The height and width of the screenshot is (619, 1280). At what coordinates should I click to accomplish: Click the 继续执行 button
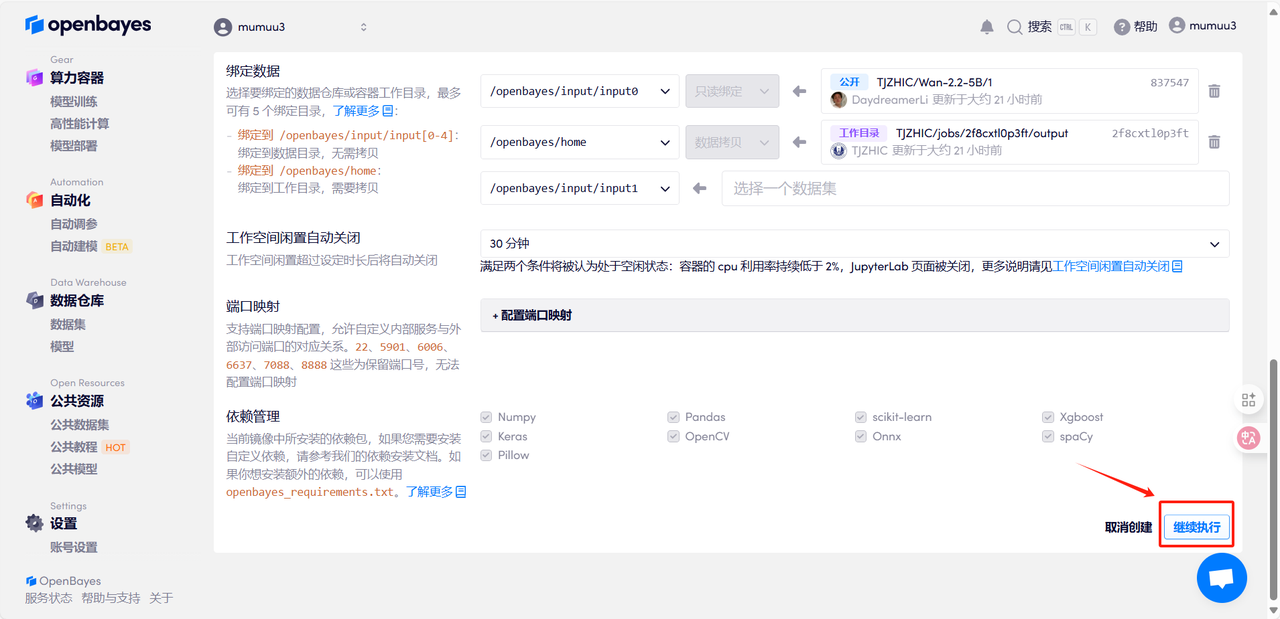(1196, 527)
